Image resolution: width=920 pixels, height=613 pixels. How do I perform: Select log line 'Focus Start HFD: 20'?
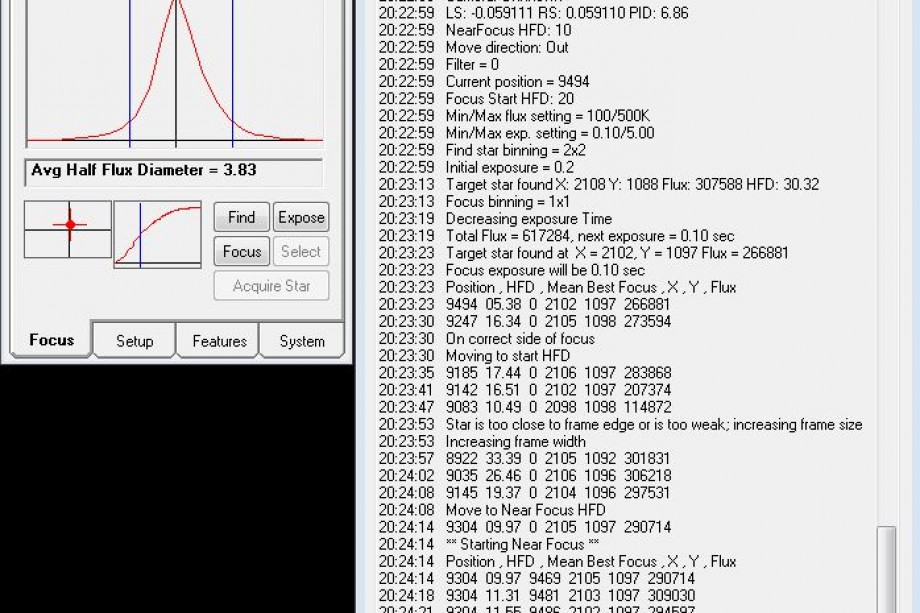(x=476, y=98)
